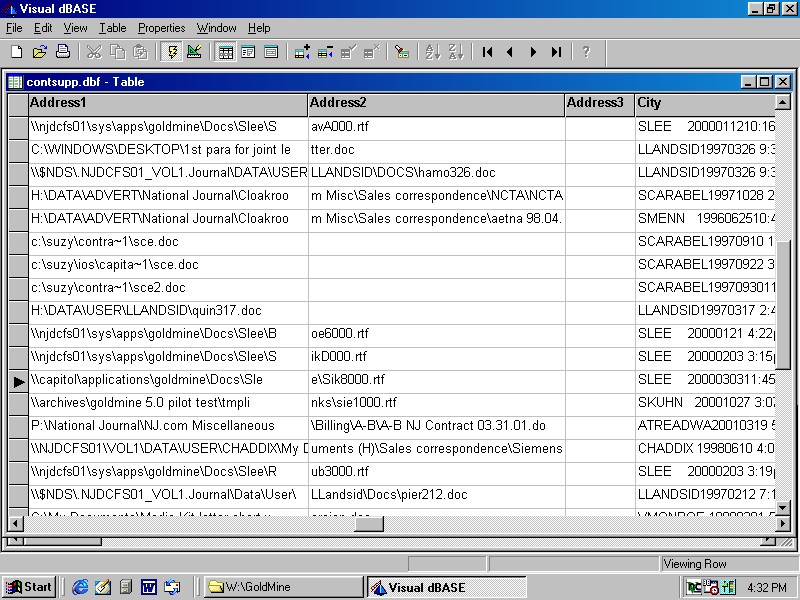800x600 pixels.
Task: Click the table's vertical scrollbar up arrow
Action: (783, 103)
